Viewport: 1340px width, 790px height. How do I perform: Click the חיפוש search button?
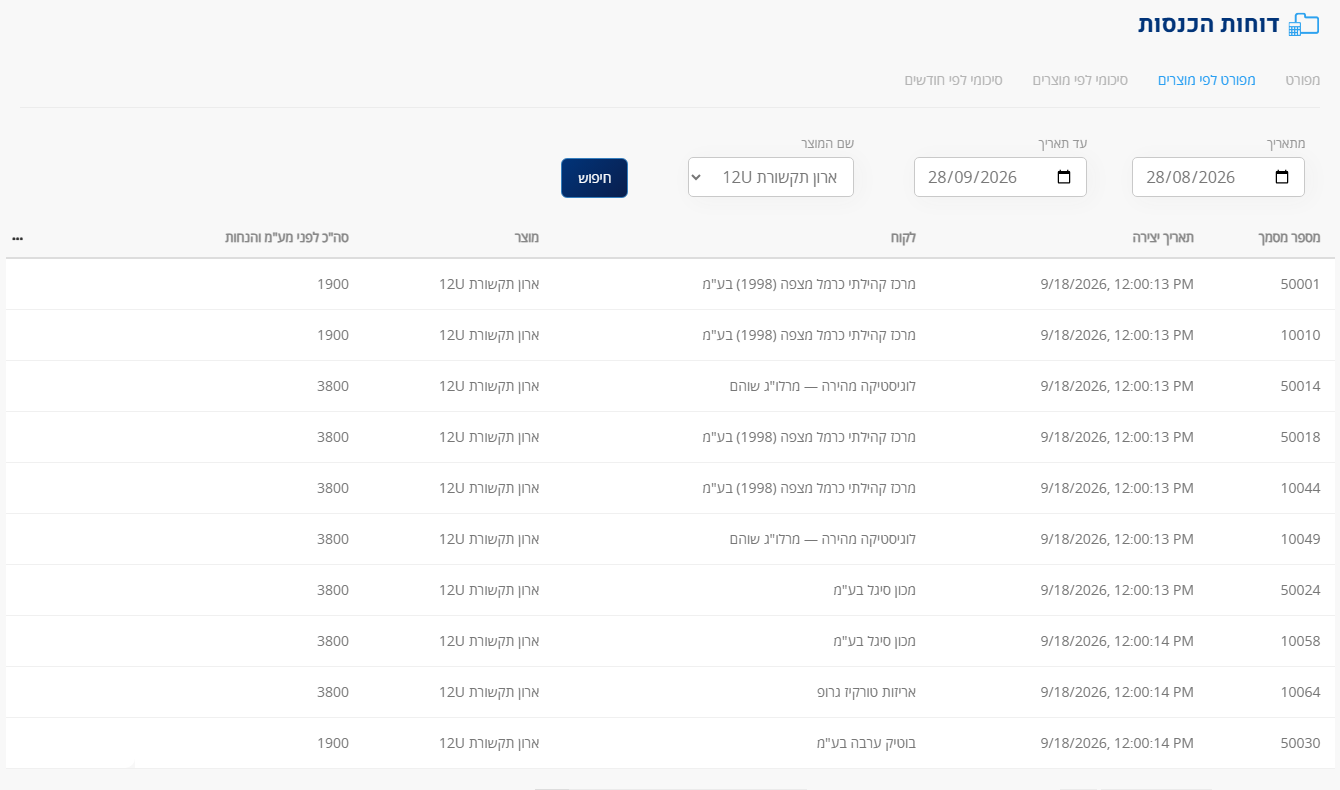point(594,178)
